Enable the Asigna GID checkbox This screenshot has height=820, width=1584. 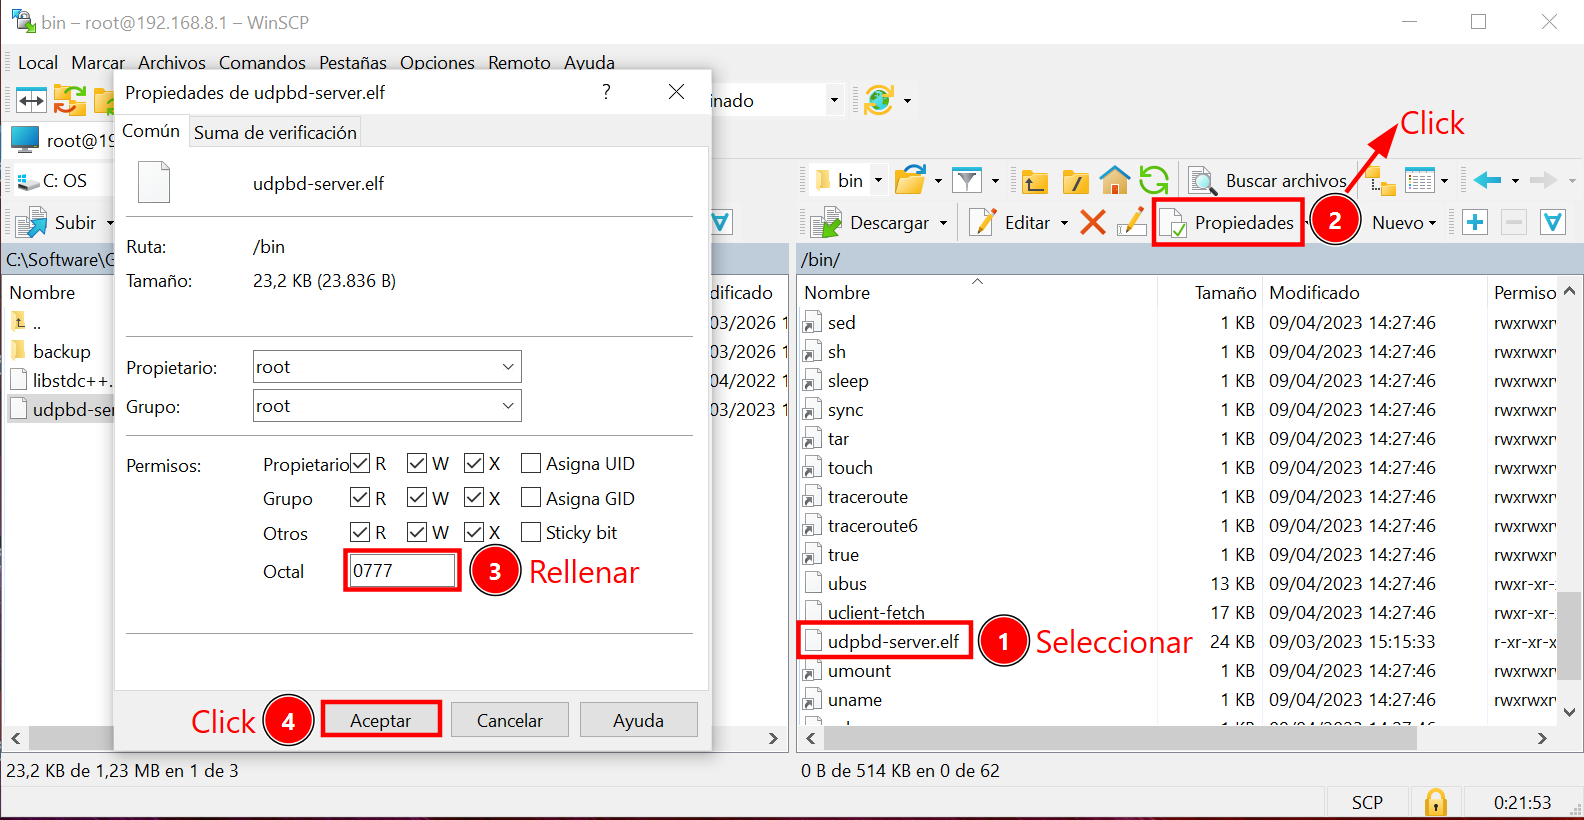tap(531, 498)
